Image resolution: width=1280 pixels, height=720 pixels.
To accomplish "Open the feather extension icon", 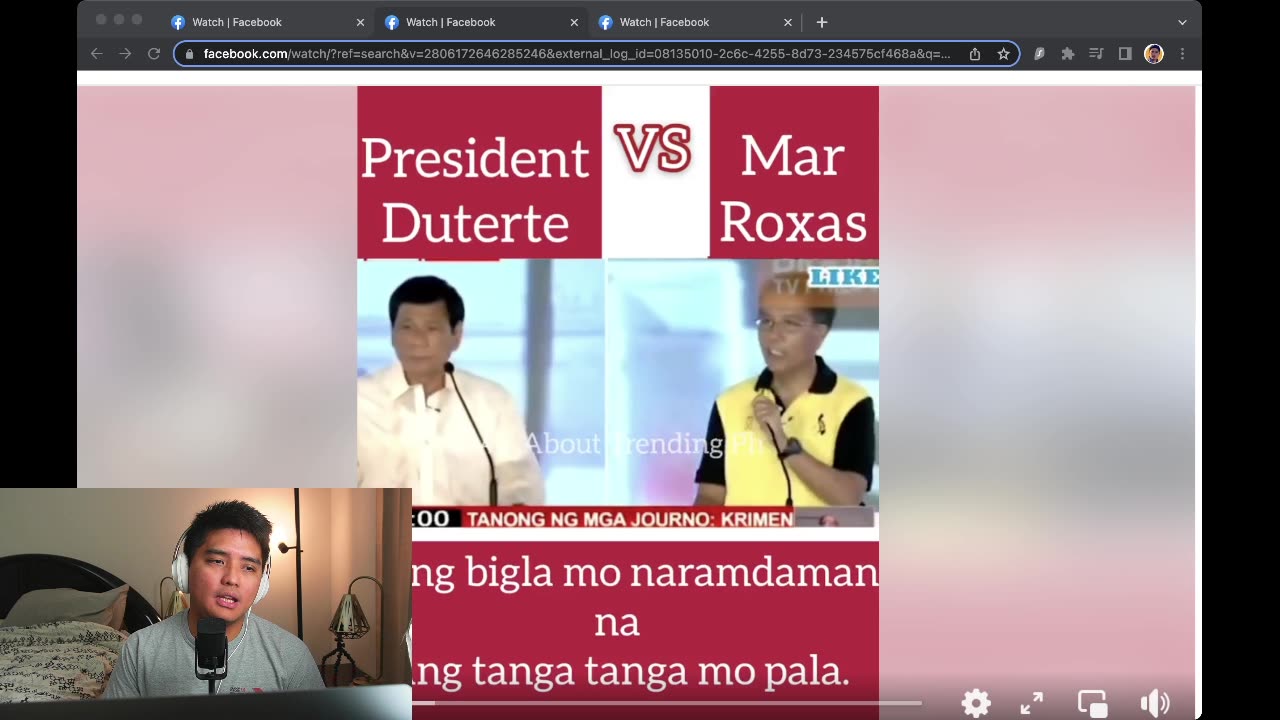I will (x=1039, y=54).
